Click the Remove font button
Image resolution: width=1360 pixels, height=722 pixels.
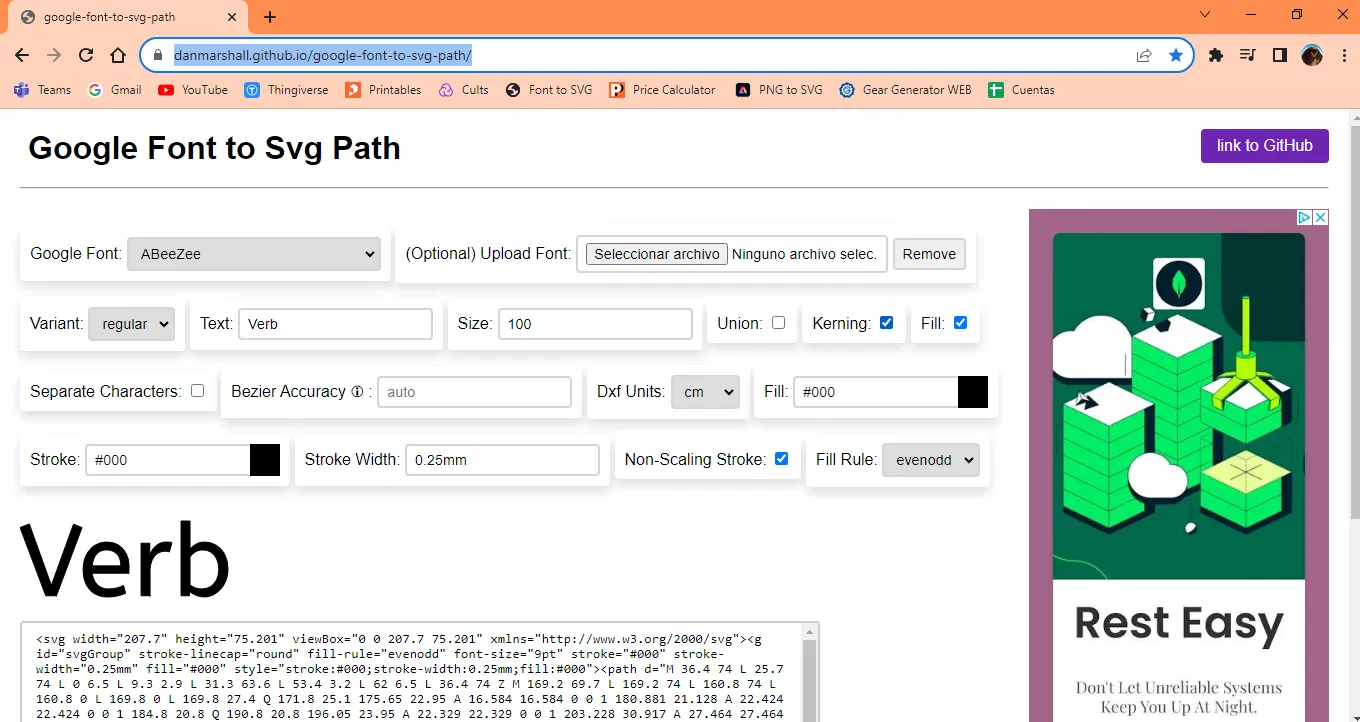[x=929, y=254]
